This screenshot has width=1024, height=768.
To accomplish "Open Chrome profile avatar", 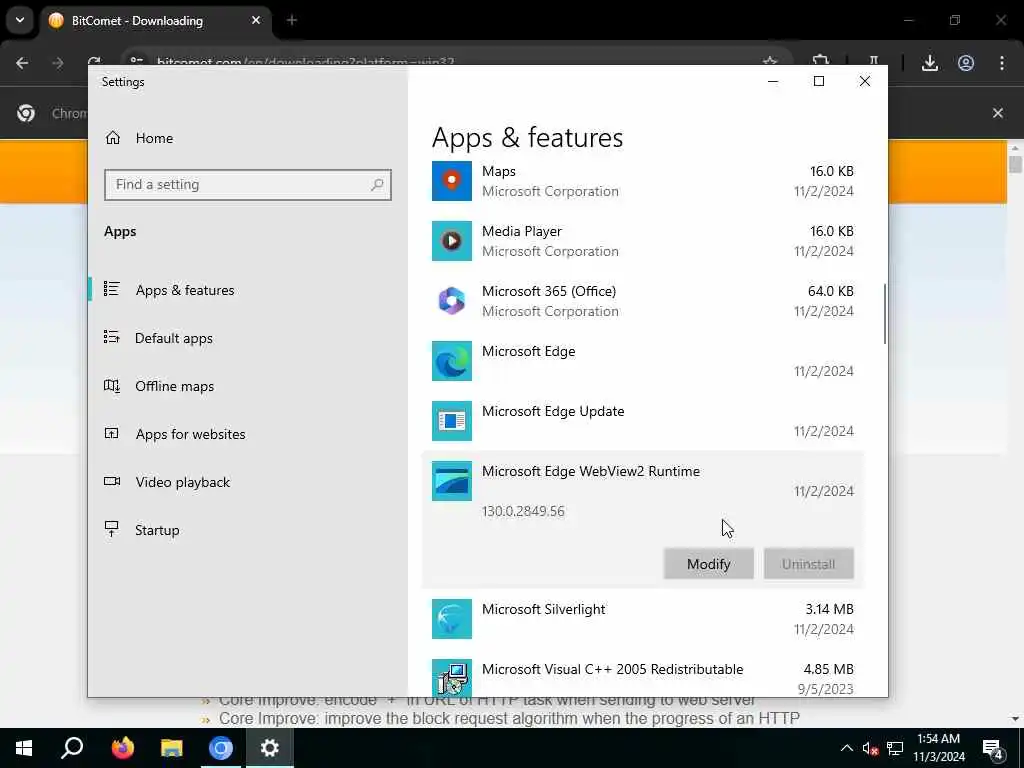I will pyautogui.click(x=966, y=63).
